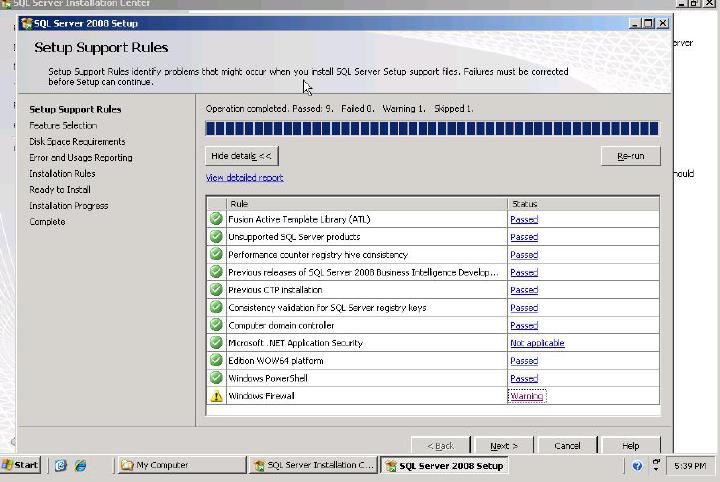The height and width of the screenshot is (482, 720).
Task: Open the Not applicable status link
Action: [x=537, y=343]
